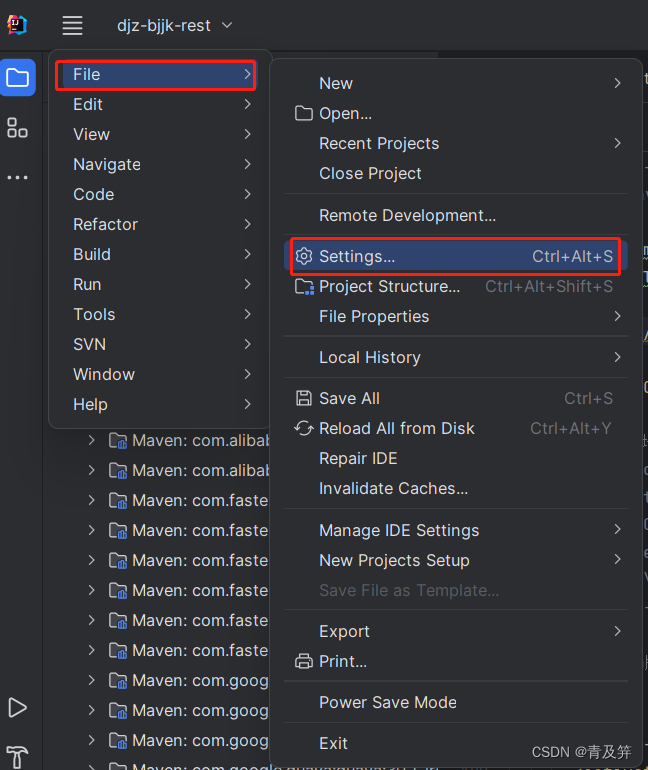The width and height of the screenshot is (648, 770).
Task: Open the Build hammer tool window icon
Action: (17, 757)
